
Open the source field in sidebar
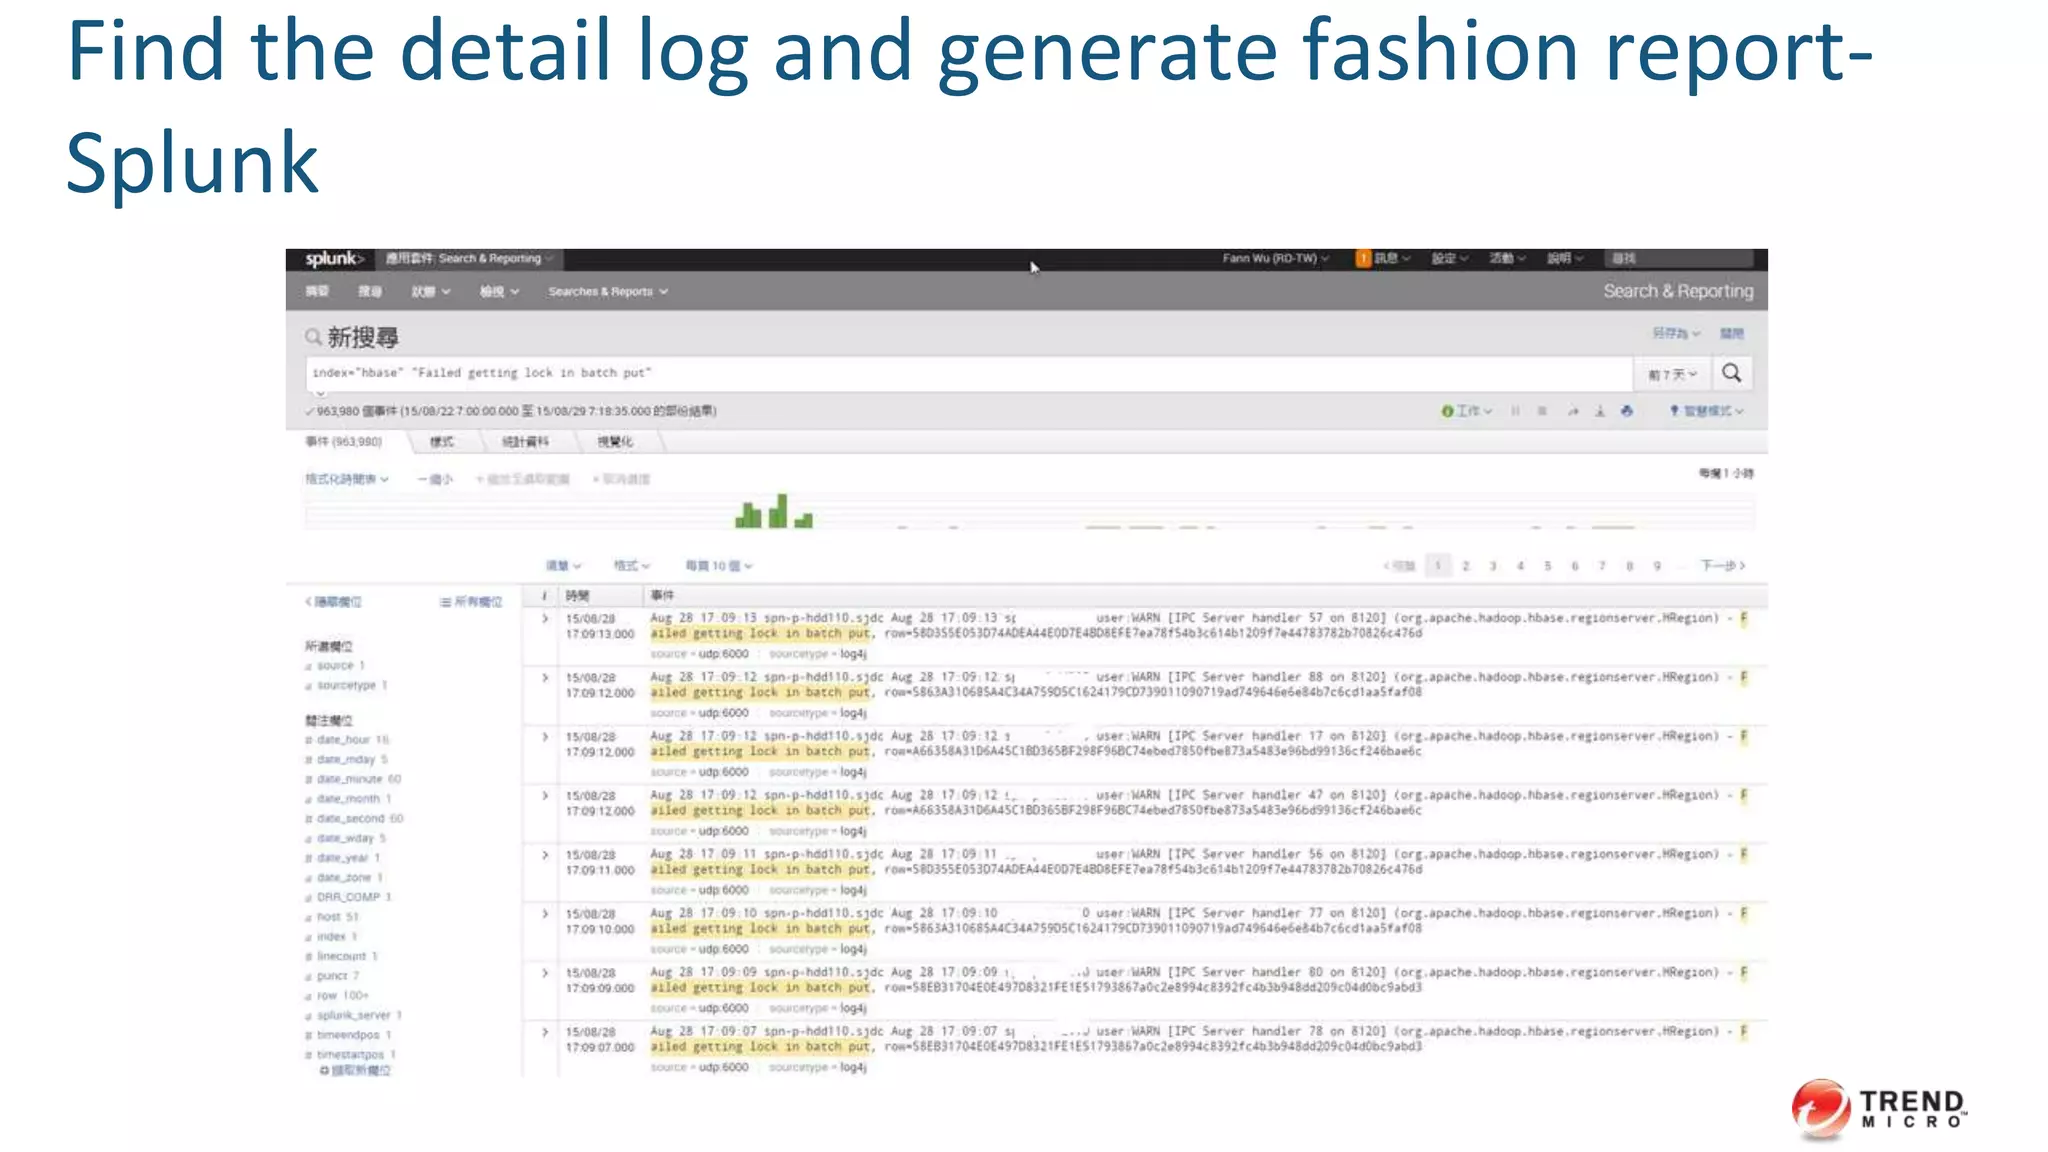pos(335,666)
